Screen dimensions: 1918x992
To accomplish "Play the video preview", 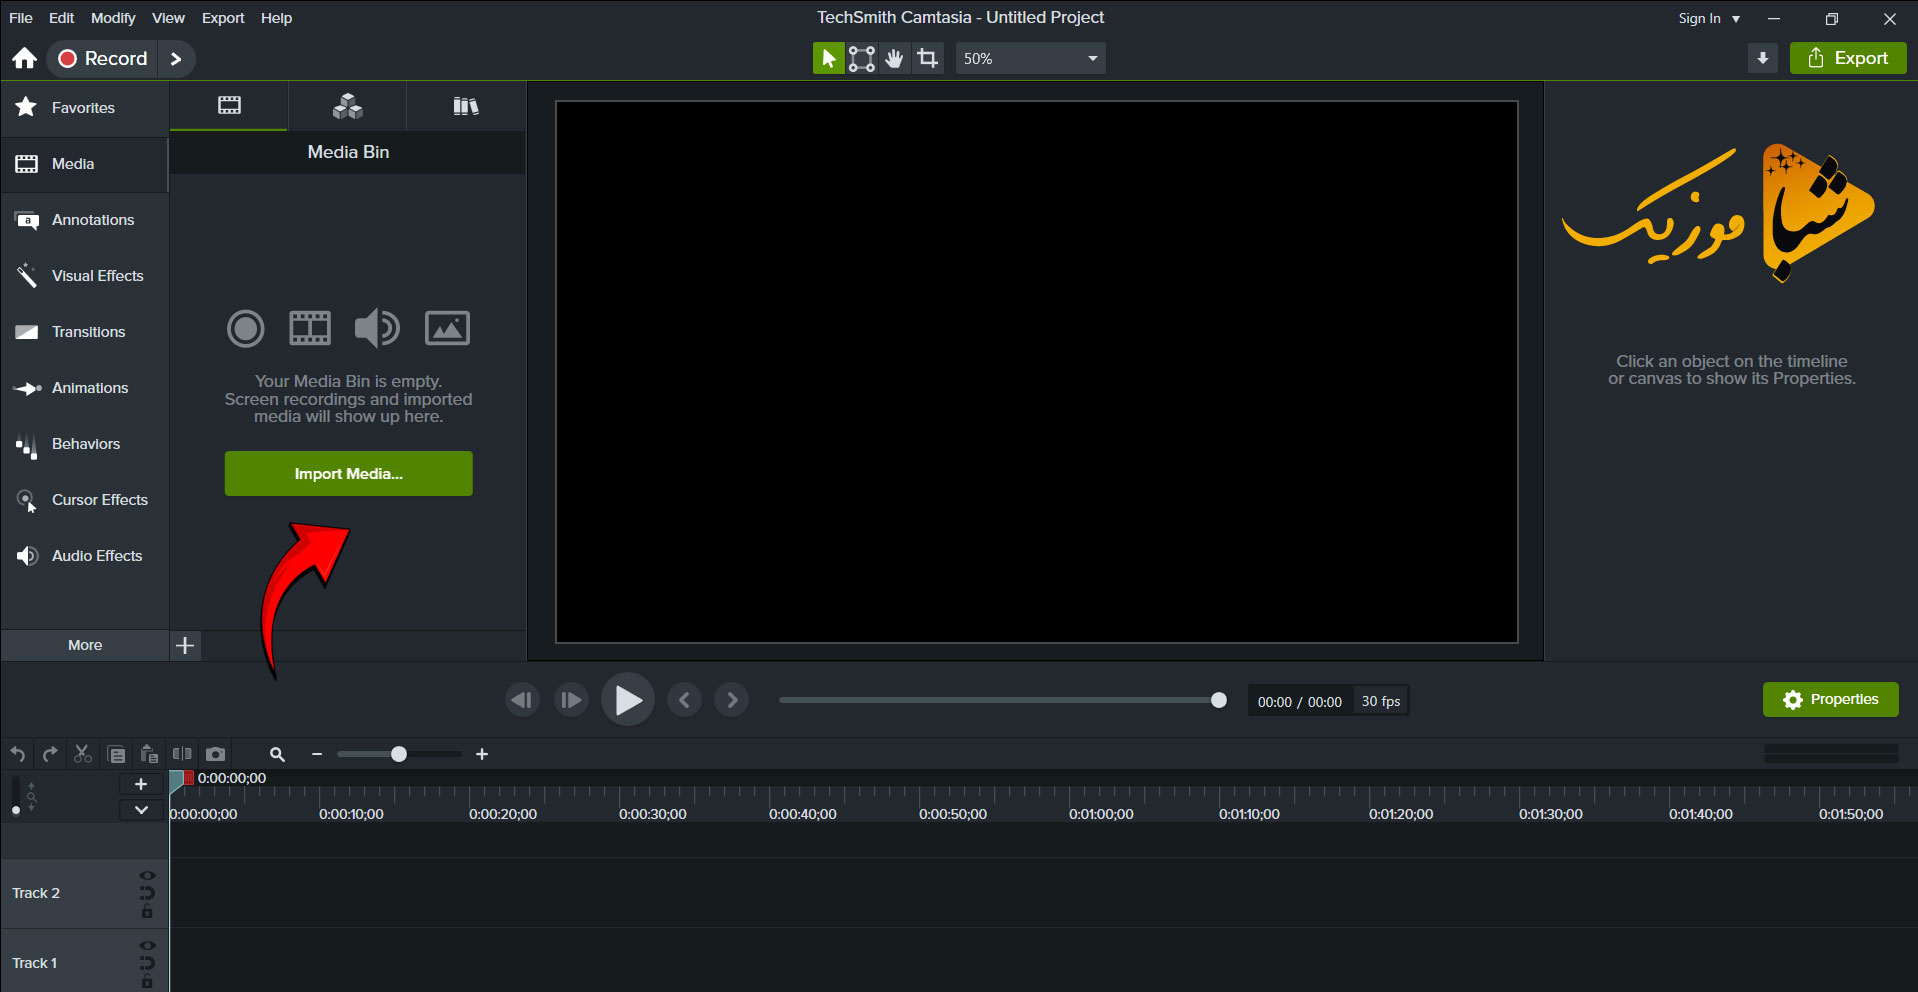I will (628, 700).
